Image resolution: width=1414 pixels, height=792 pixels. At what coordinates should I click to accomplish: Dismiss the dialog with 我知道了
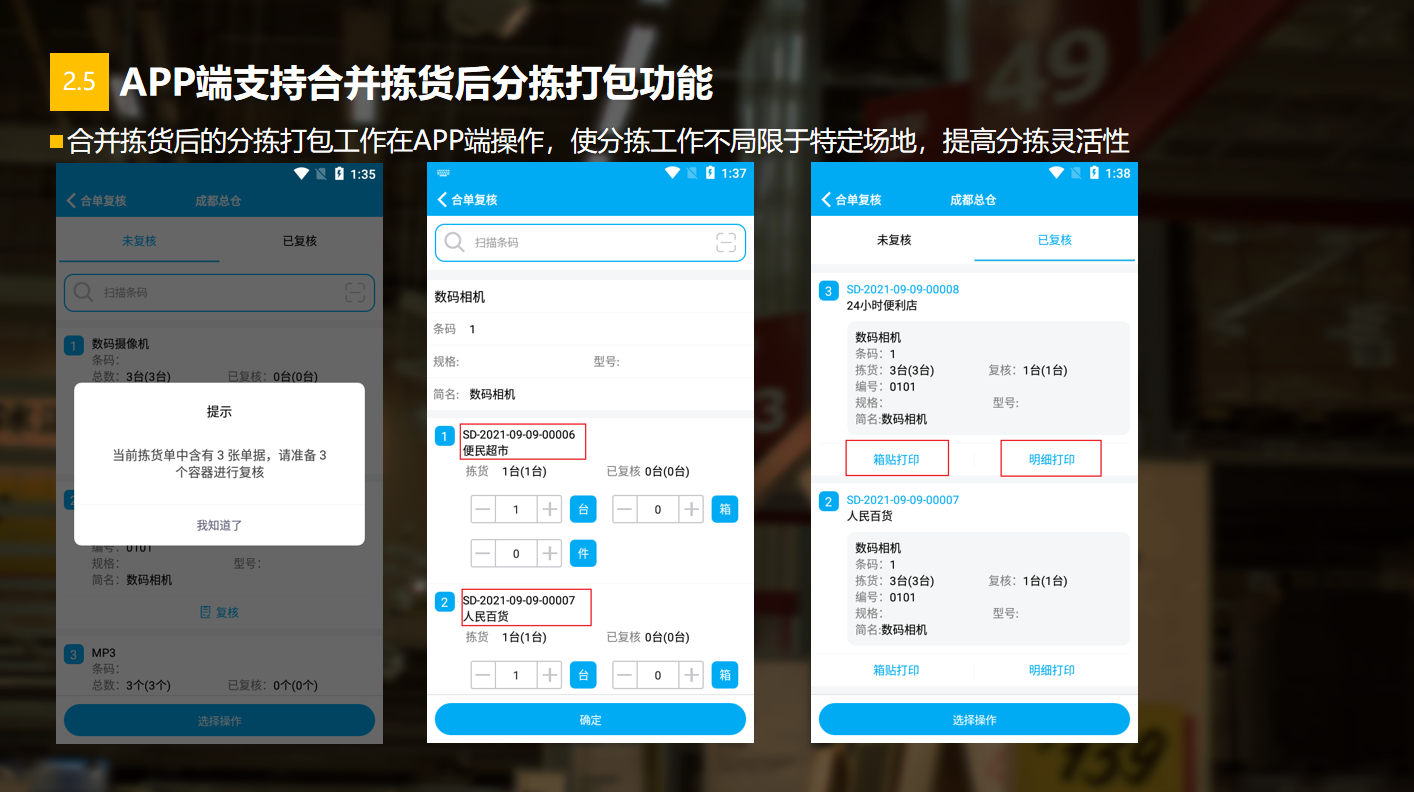tap(219, 524)
